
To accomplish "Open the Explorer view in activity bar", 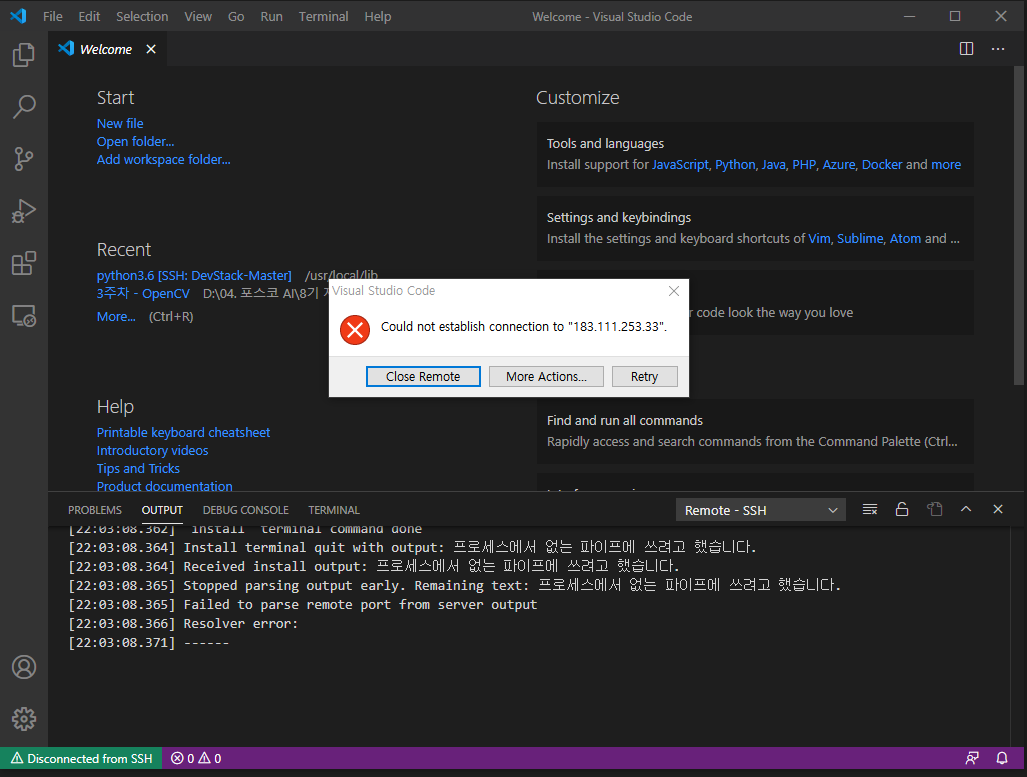I will [24, 54].
